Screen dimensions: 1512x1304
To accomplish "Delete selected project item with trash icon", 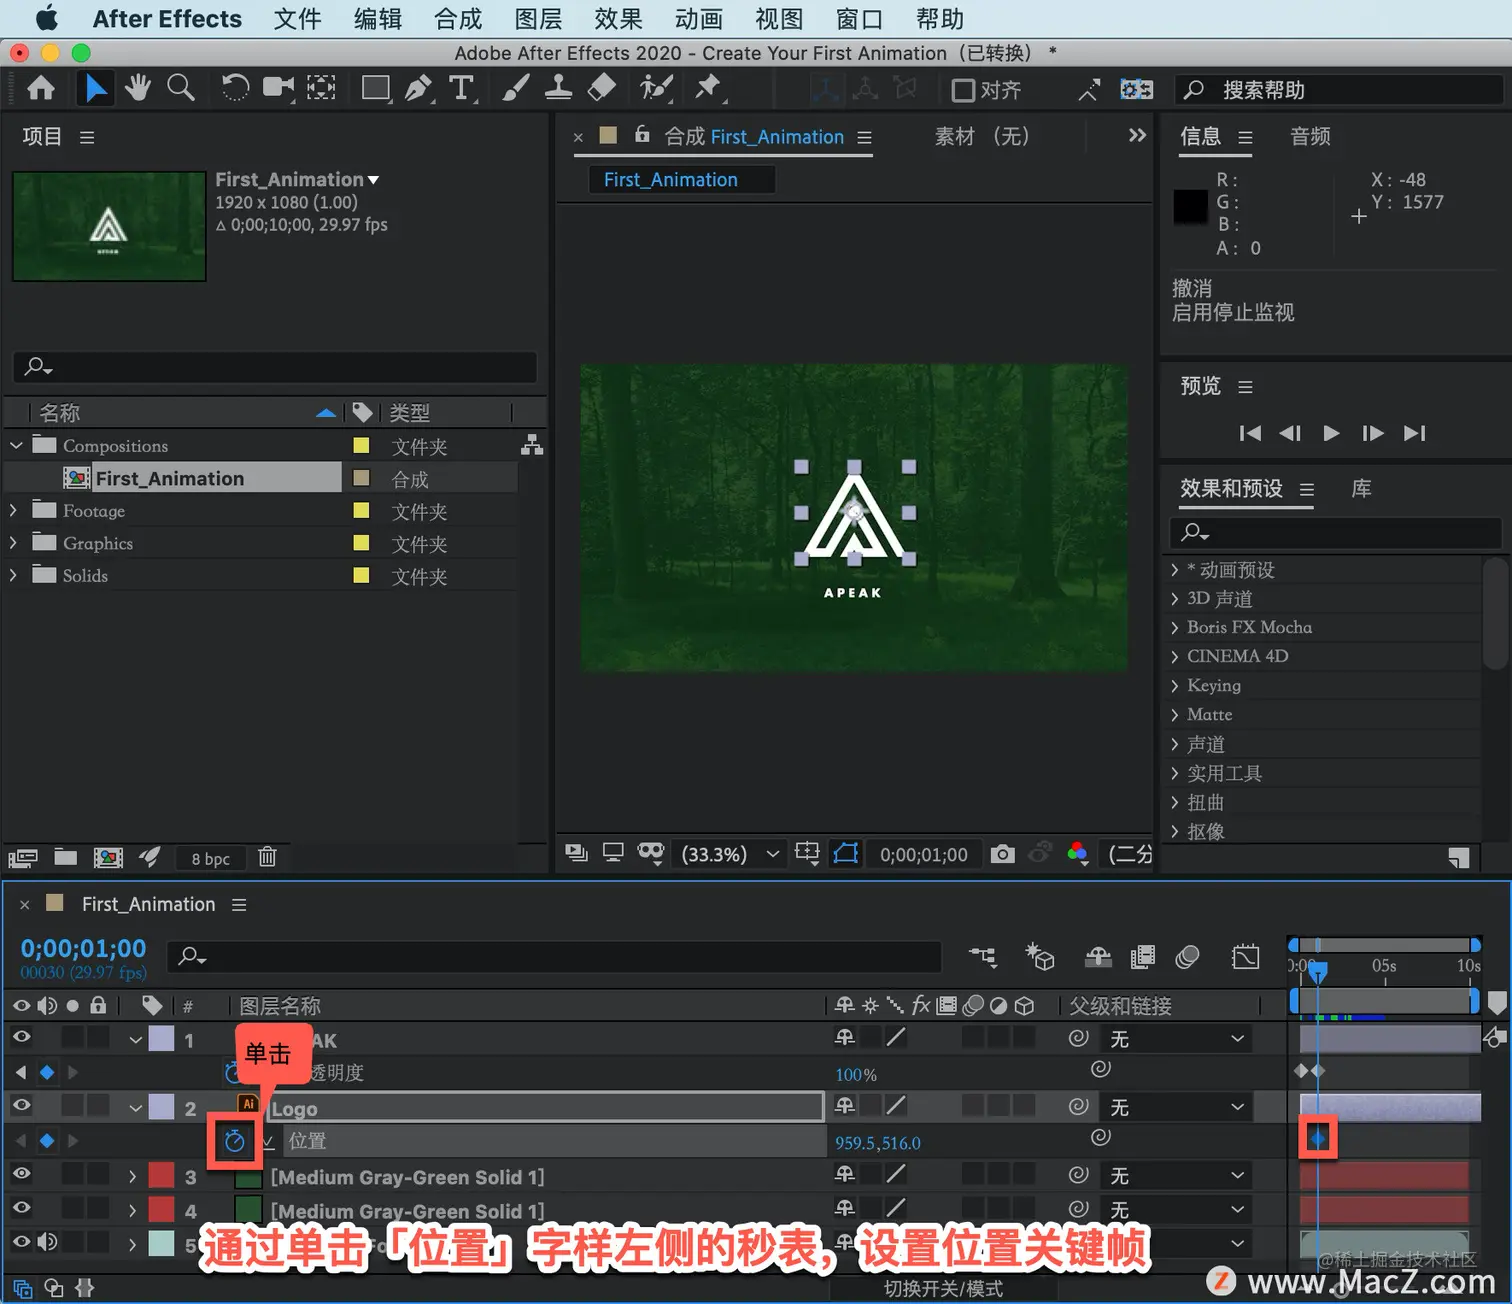I will click(x=267, y=857).
